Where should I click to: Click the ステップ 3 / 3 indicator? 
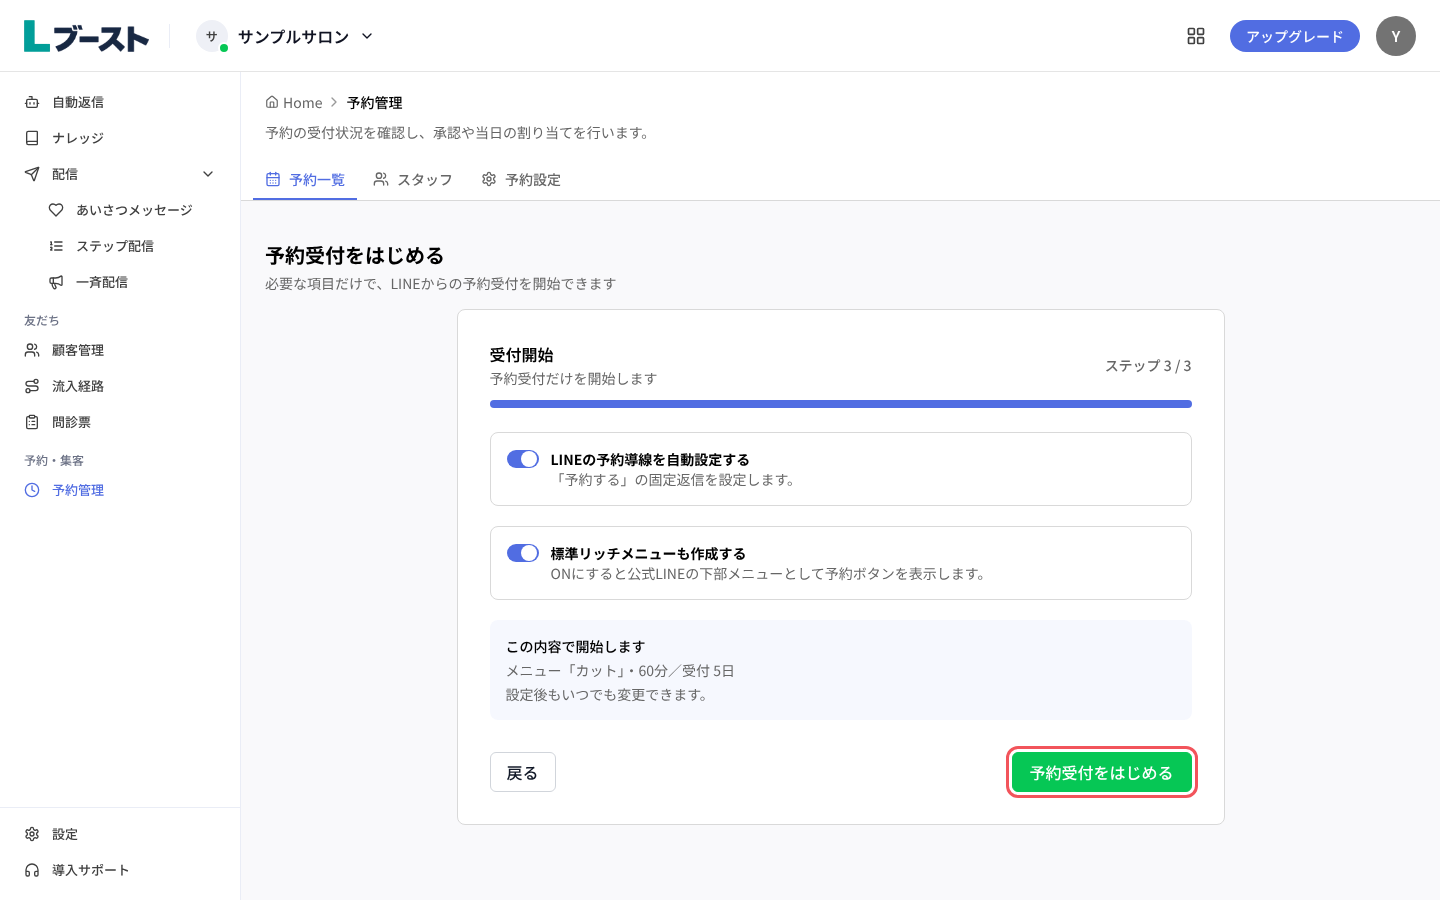pos(1148,366)
